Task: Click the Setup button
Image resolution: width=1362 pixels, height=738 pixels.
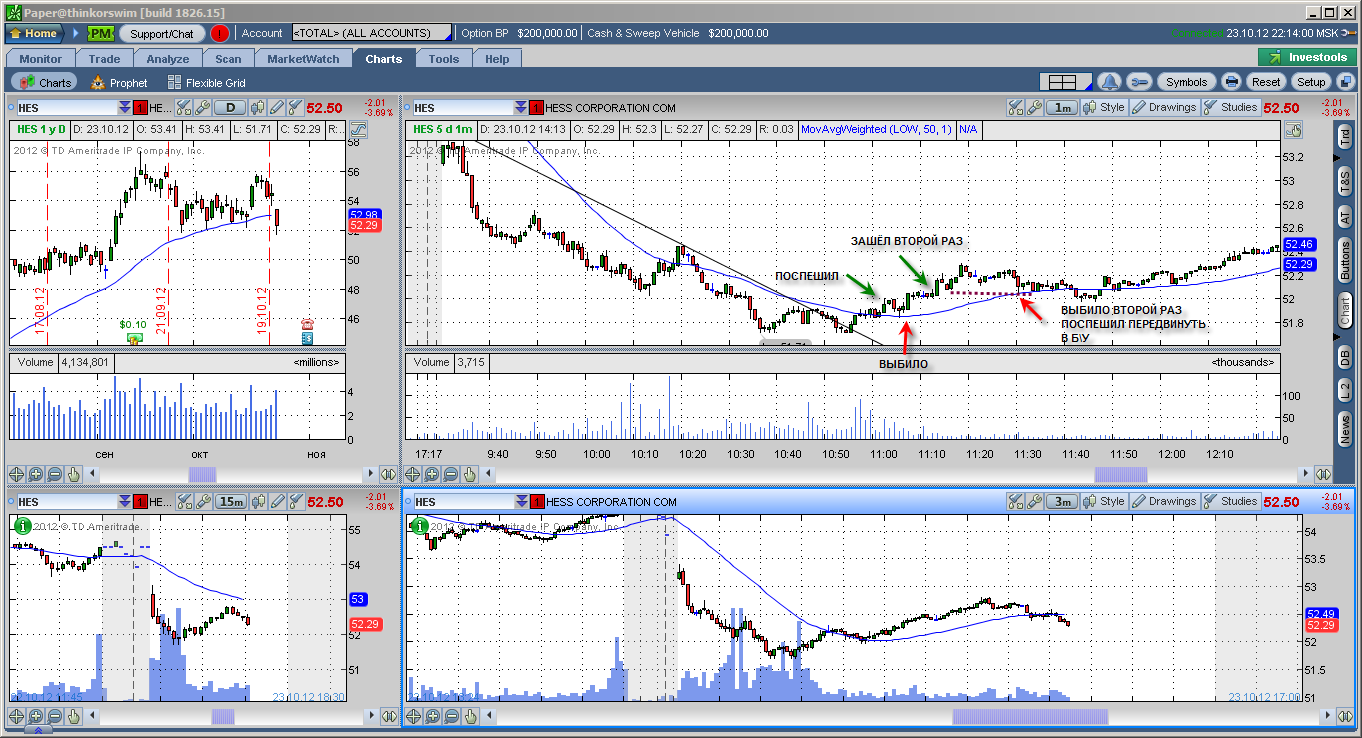Action: point(1311,82)
